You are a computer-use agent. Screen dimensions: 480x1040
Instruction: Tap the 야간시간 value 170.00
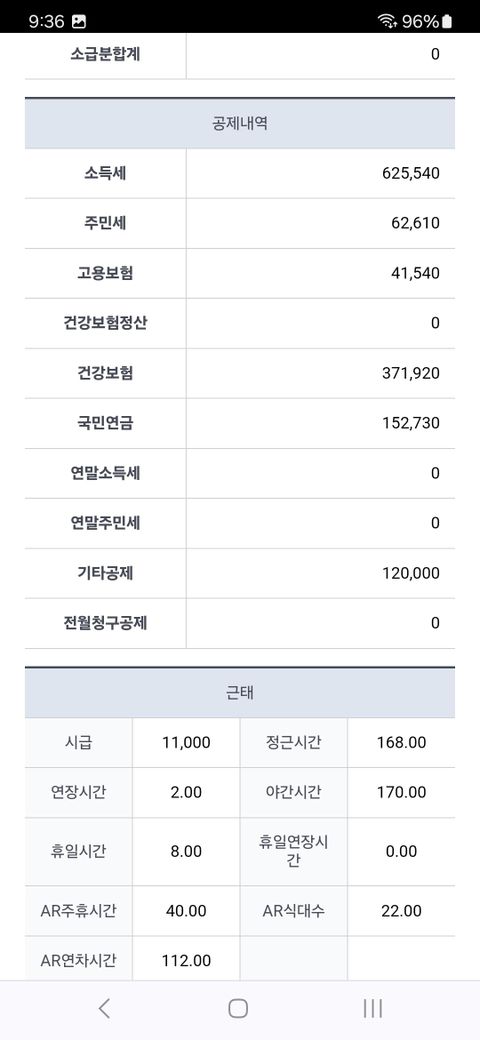click(401, 793)
